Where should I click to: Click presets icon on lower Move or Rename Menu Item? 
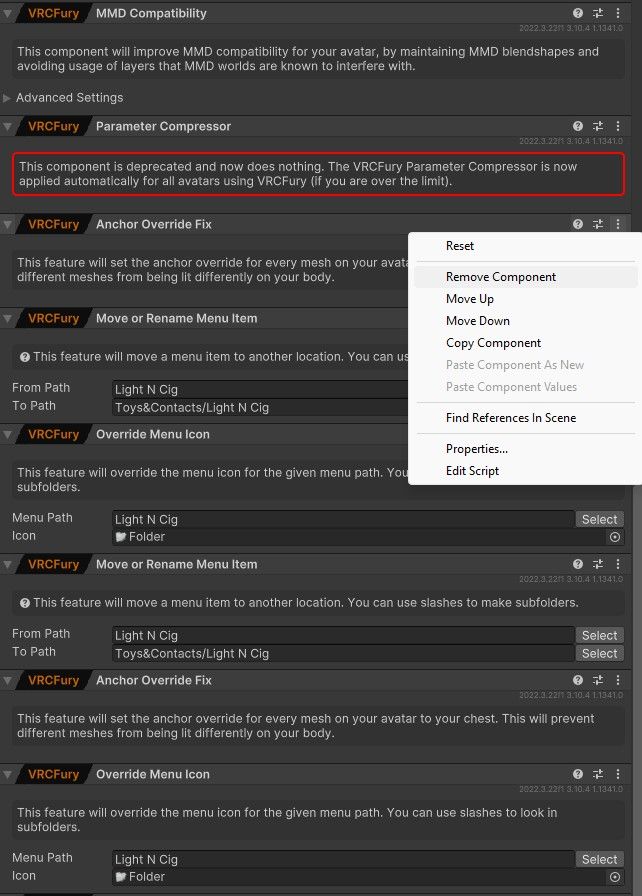coord(597,564)
